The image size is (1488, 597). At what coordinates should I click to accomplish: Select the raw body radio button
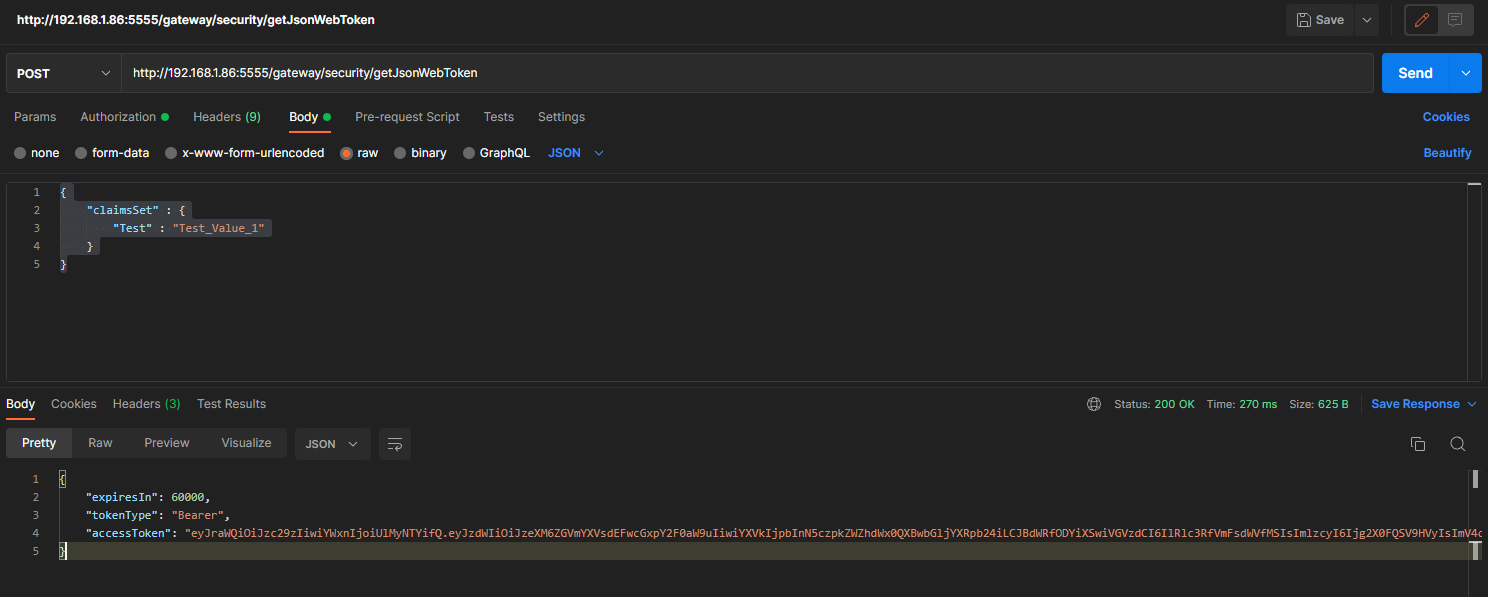[x=347, y=153]
